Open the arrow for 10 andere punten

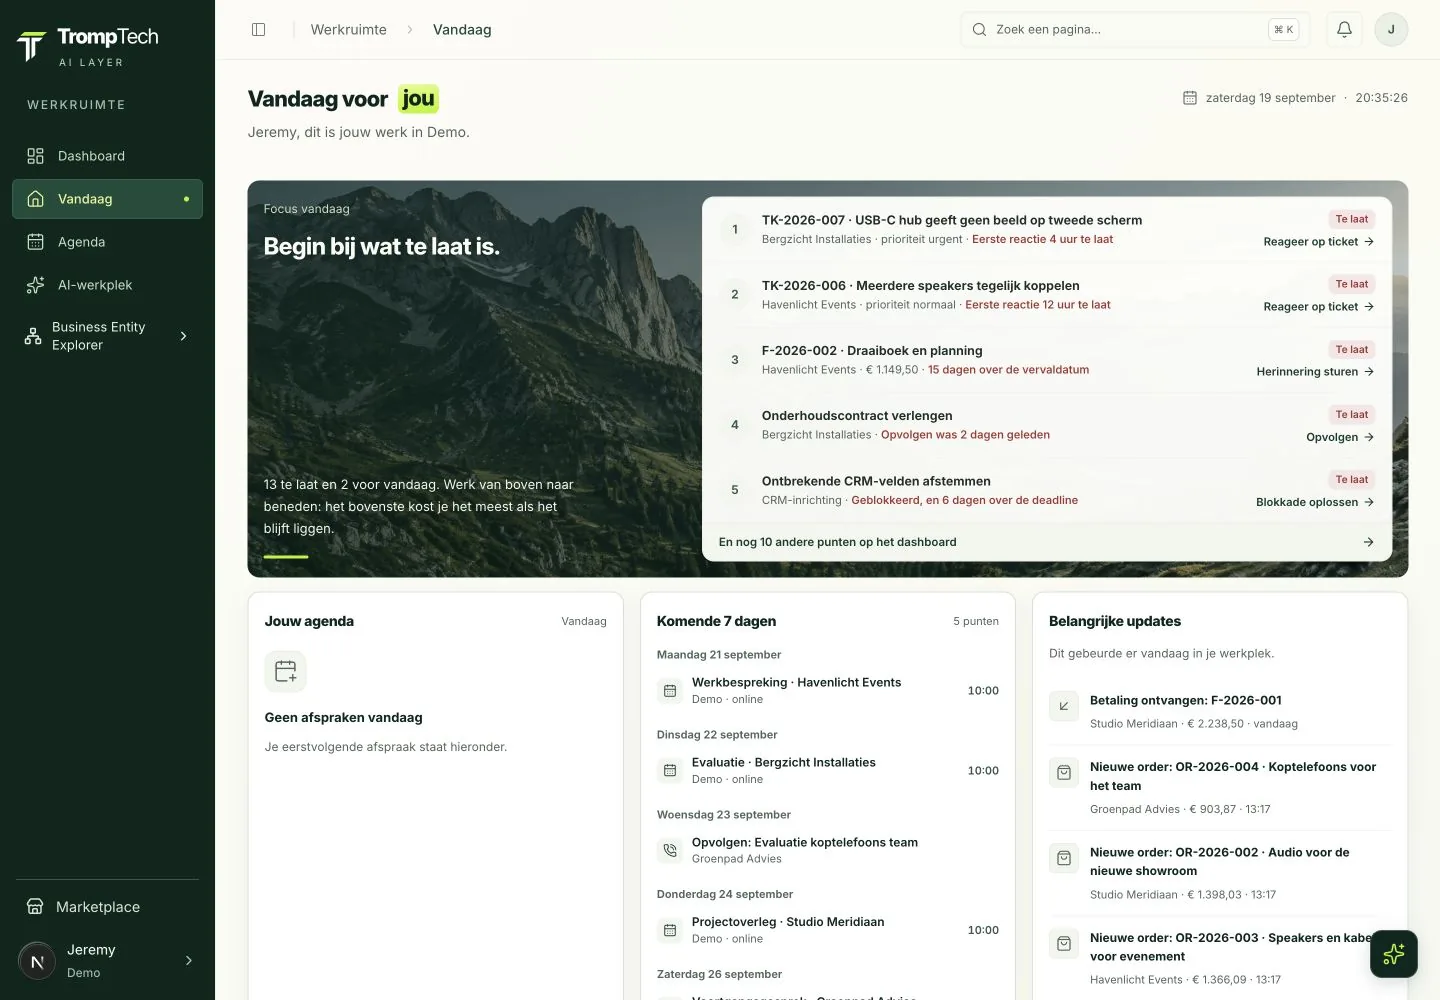click(1368, 542)
